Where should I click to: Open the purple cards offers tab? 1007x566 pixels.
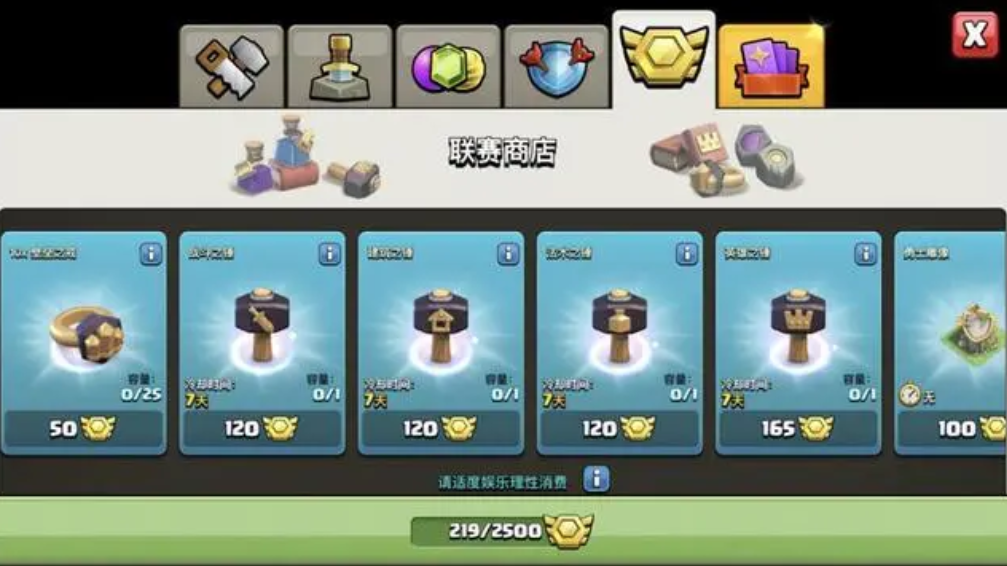[x=771, y=67]
